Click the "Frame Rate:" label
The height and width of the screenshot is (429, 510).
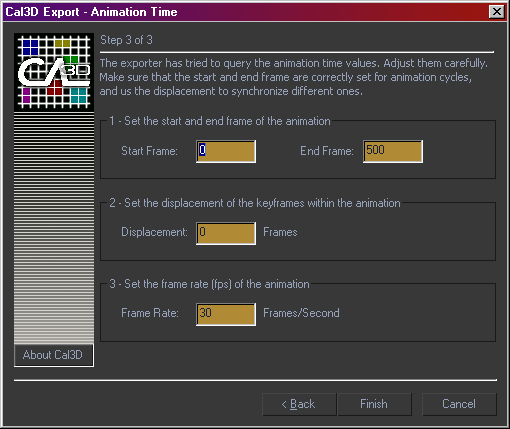tap(150, 313)
